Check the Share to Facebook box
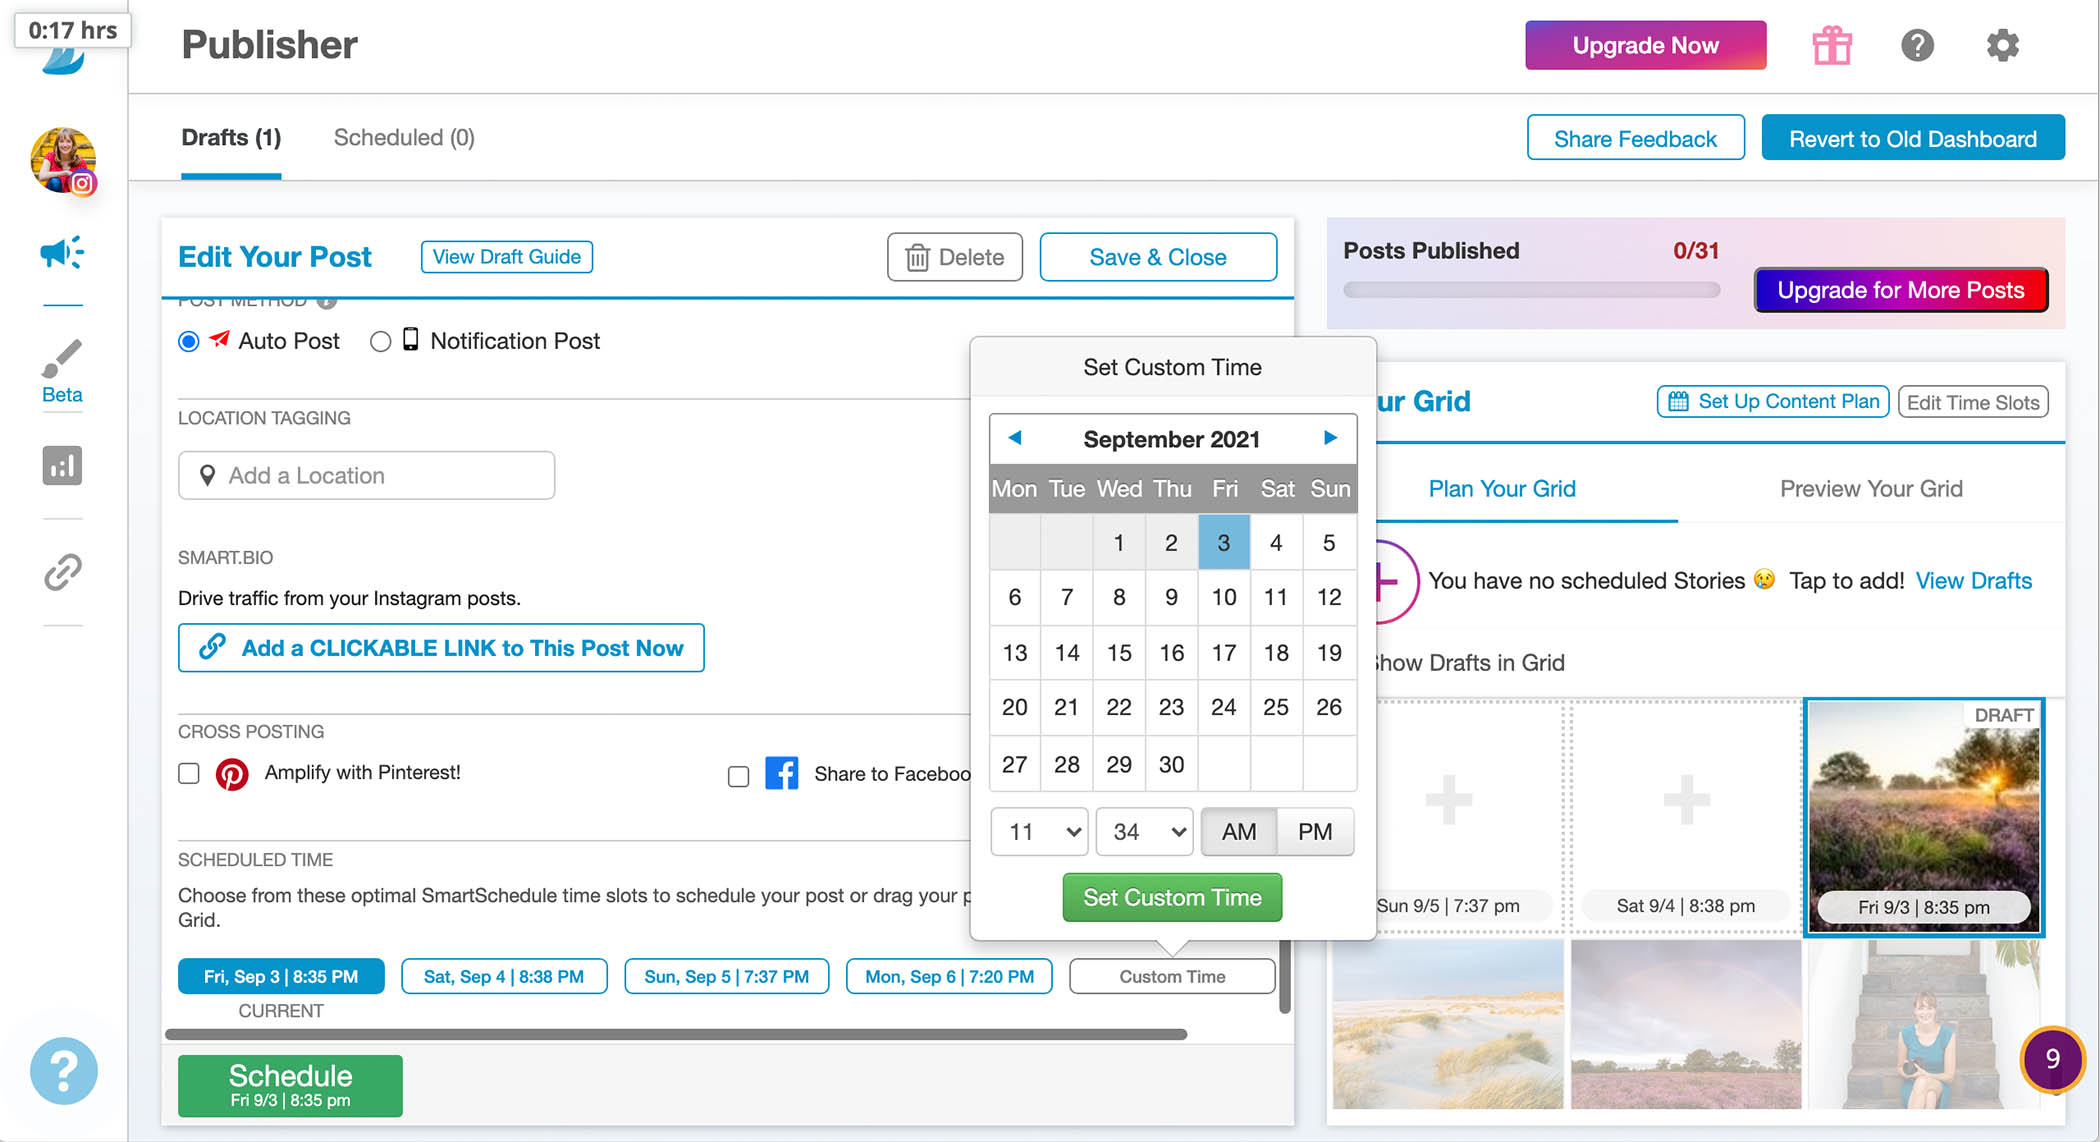 pos(739,776)
